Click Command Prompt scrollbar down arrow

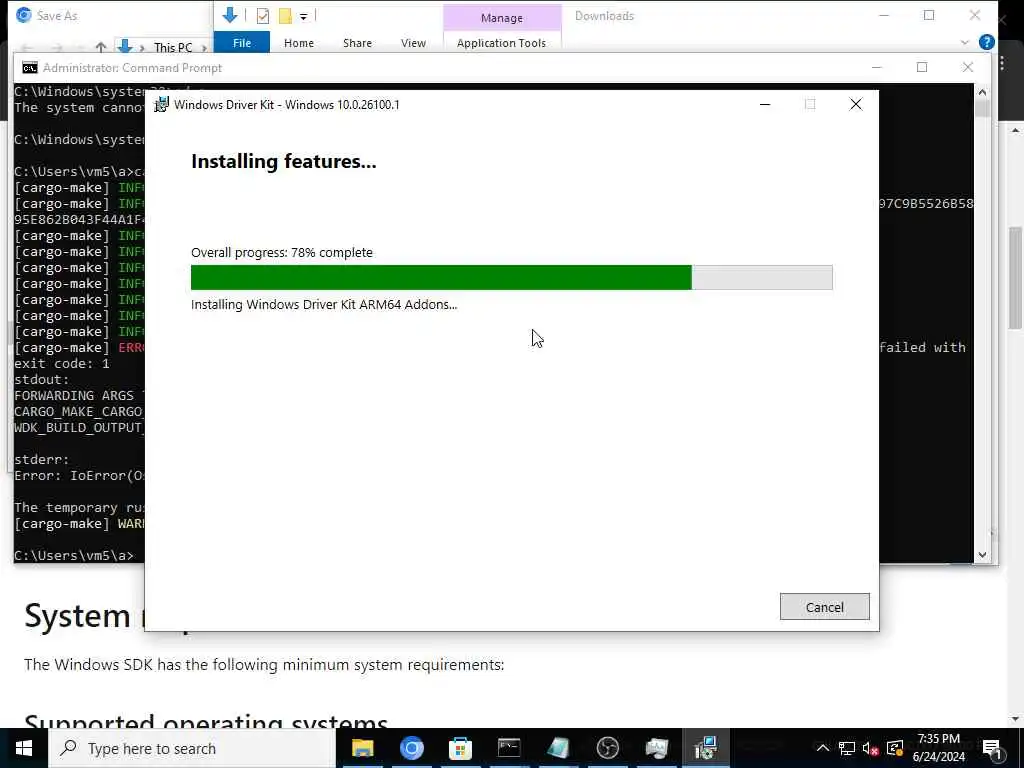(982, 555)
